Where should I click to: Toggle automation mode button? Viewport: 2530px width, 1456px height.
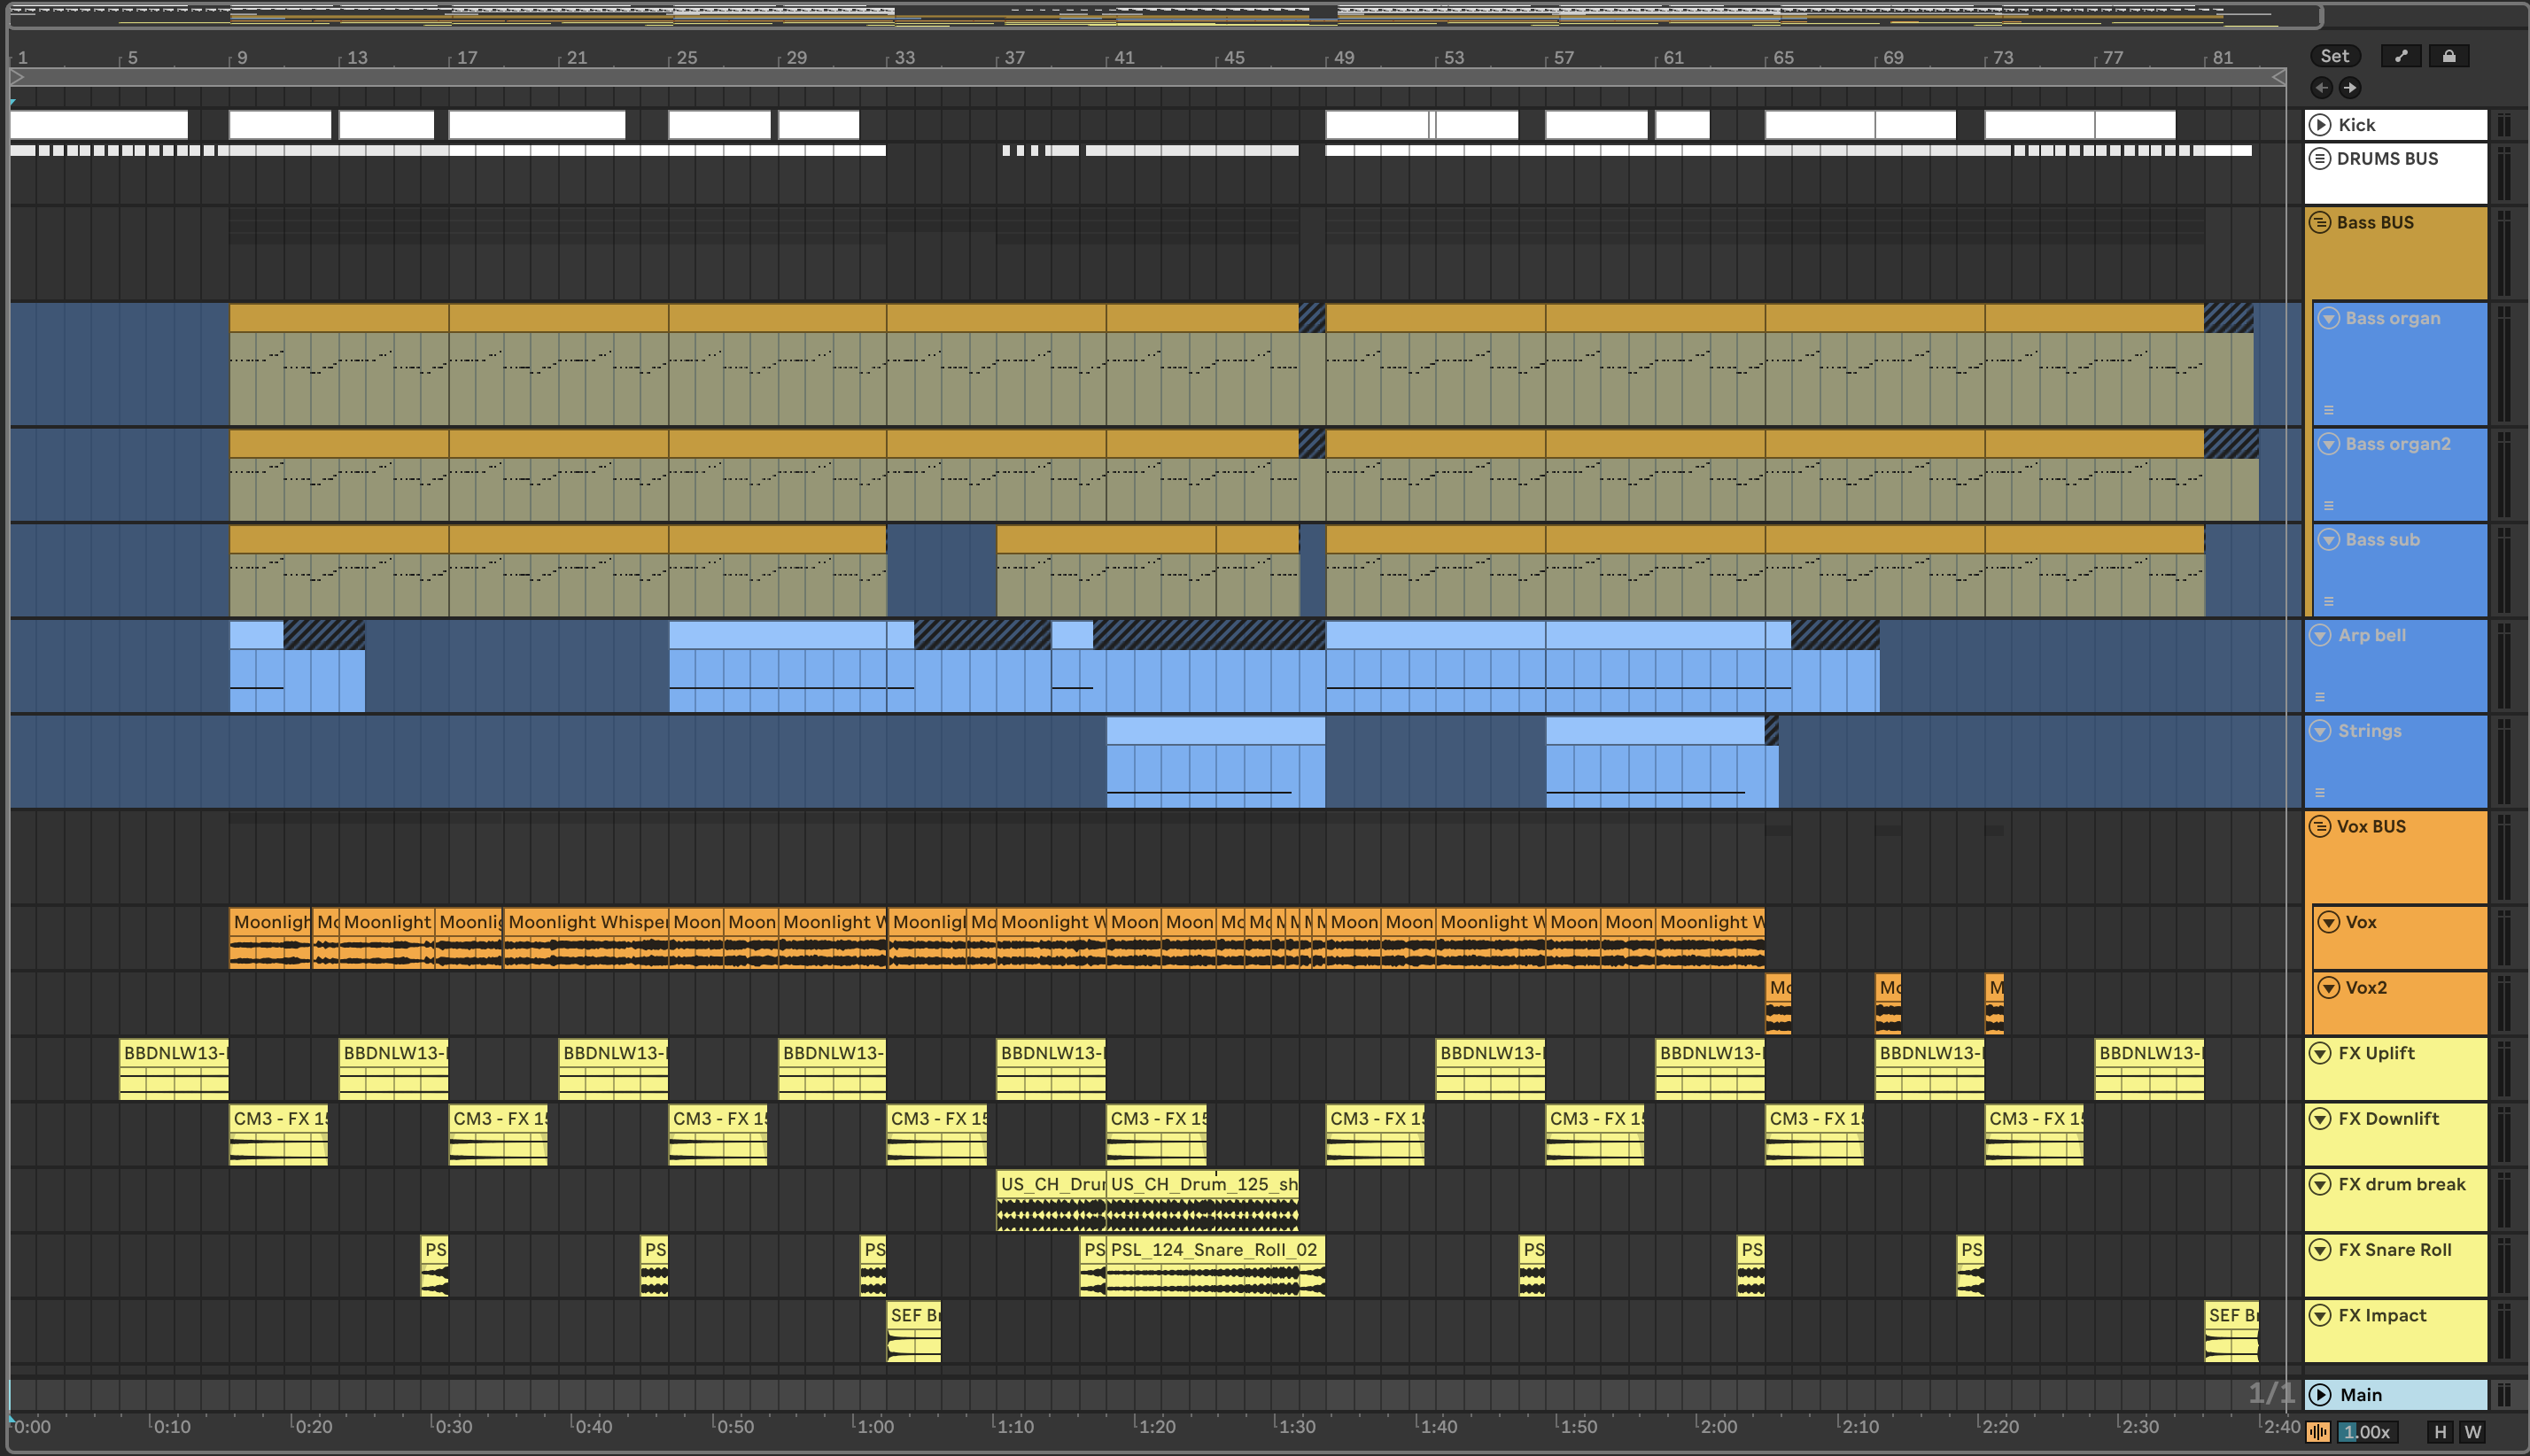[2401, 56]
